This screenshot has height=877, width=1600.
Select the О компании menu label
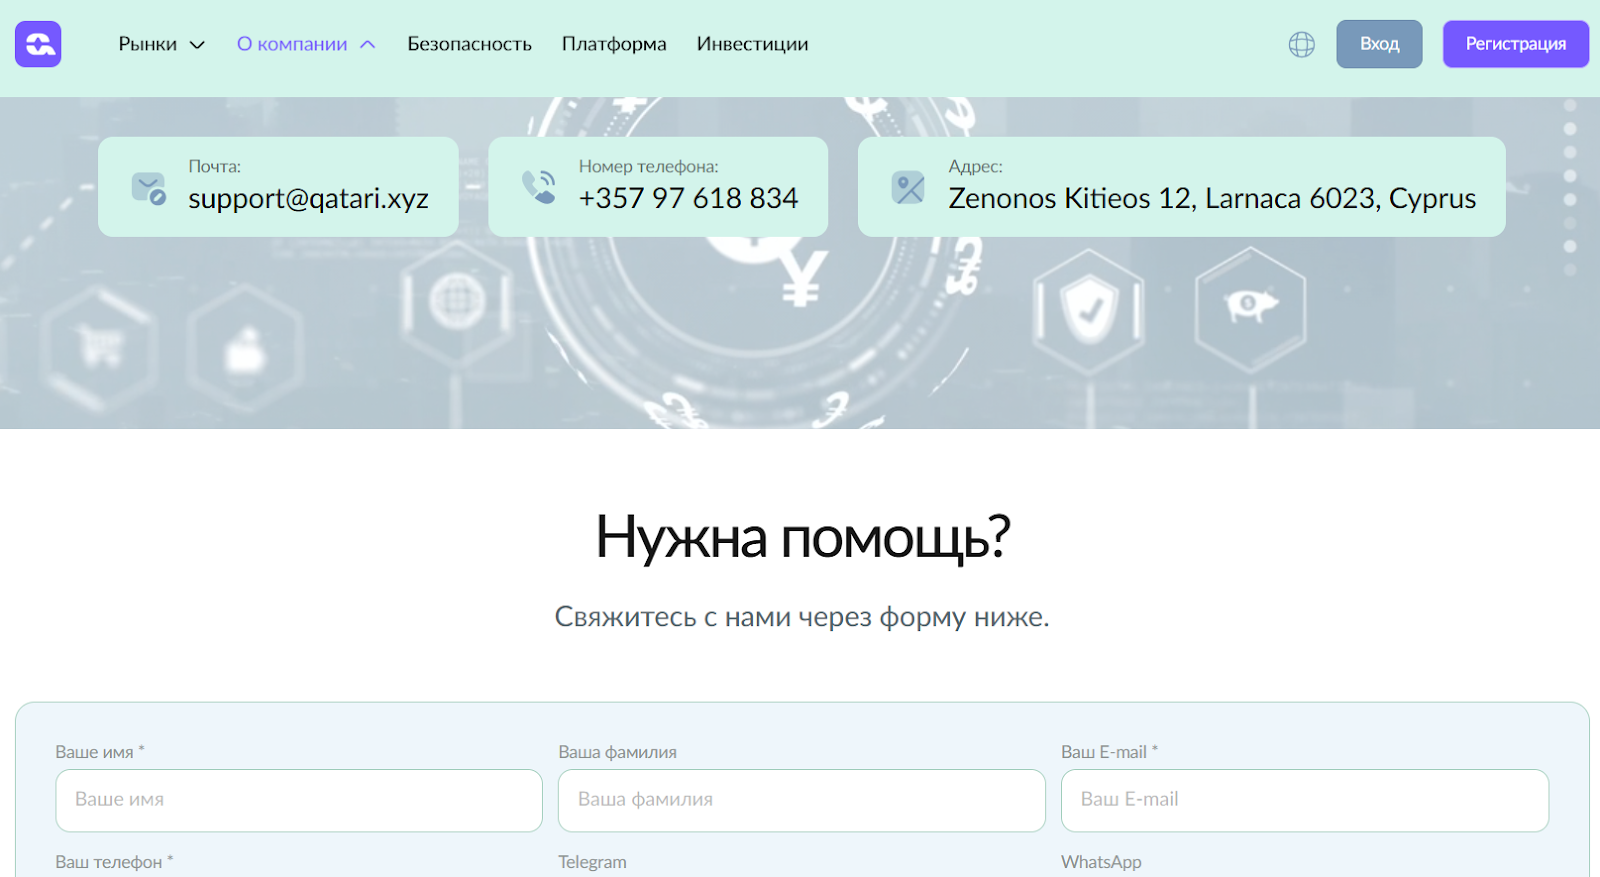coord(292,44)
